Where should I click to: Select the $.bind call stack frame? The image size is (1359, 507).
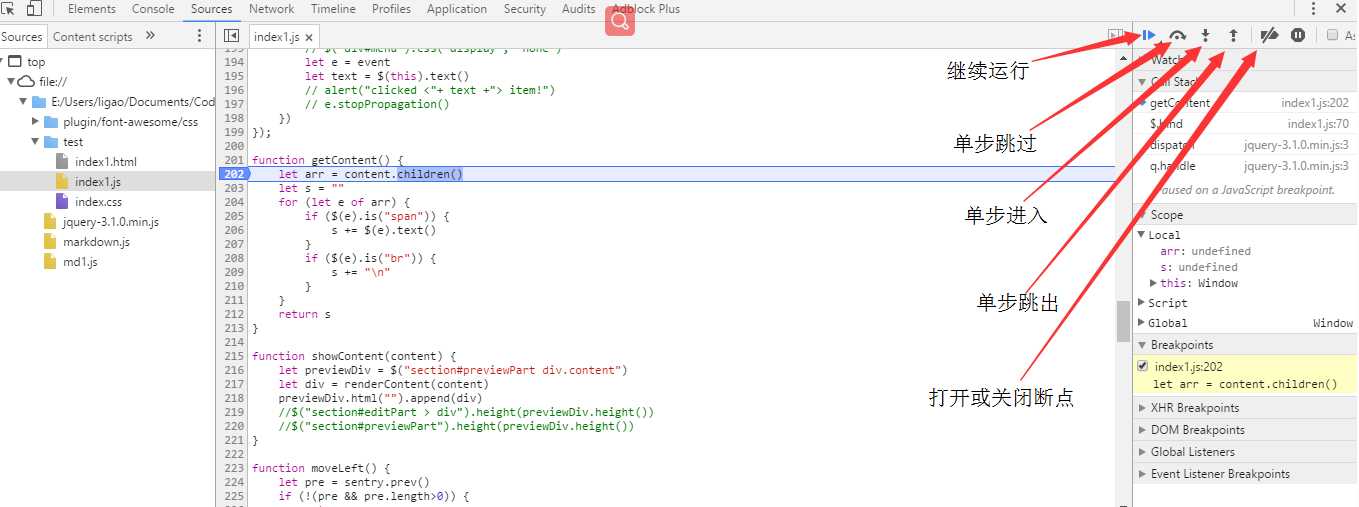coord(1166,124)
